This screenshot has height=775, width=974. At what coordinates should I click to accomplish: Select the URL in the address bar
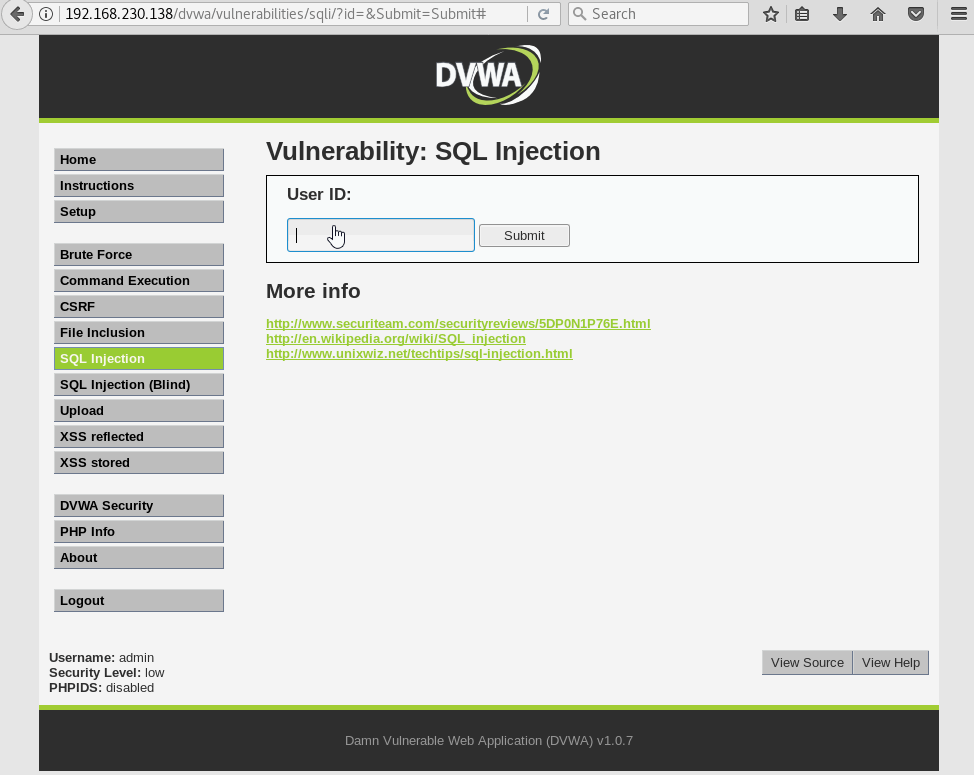[276, 14]
